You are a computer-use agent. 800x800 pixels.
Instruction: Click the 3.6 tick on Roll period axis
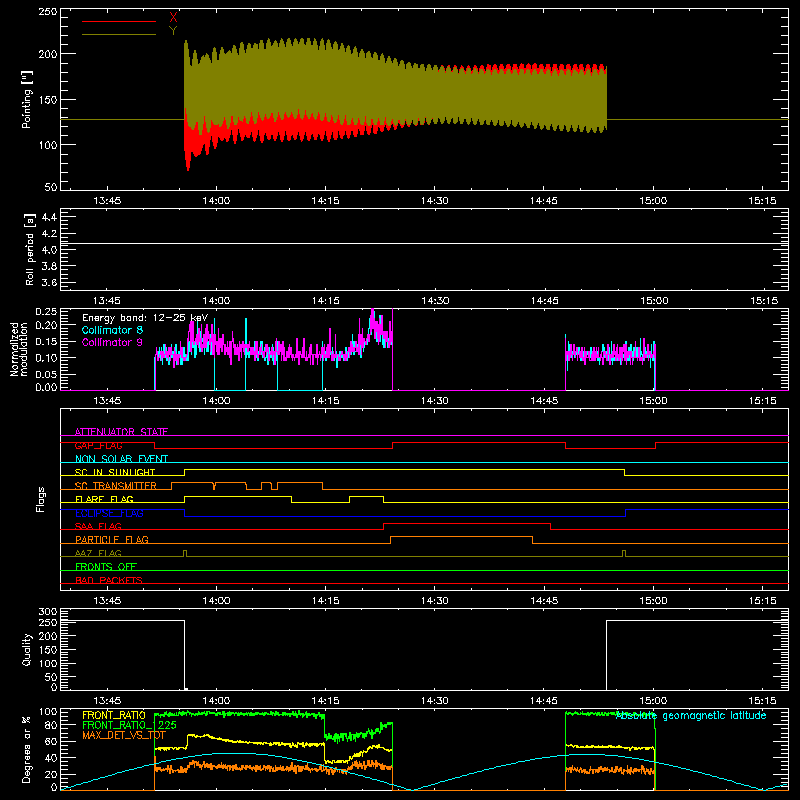click(49, 283)
